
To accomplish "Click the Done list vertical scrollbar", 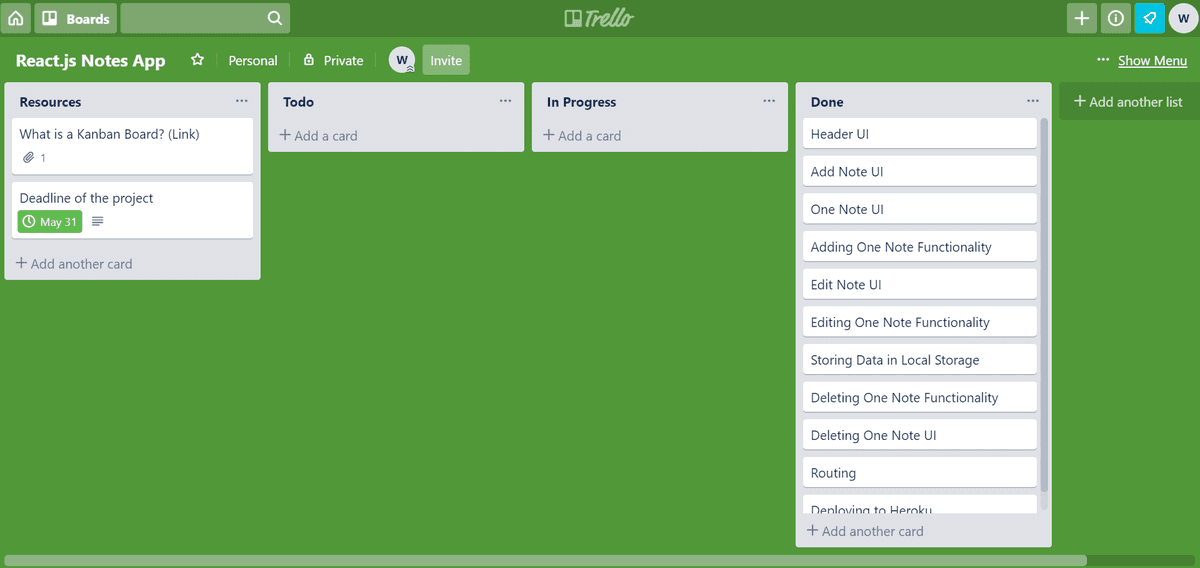I will [1045, 304].
